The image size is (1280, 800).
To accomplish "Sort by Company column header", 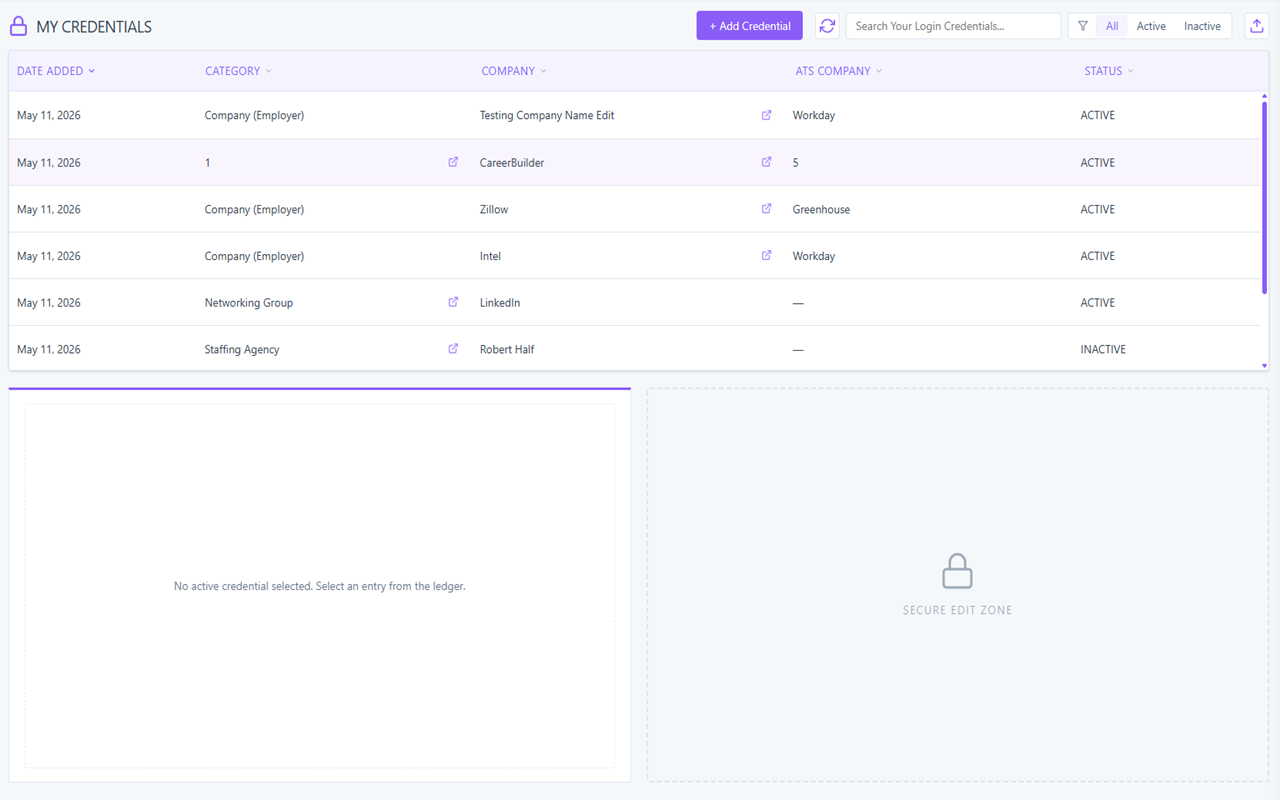I will (x=514, y=71).
